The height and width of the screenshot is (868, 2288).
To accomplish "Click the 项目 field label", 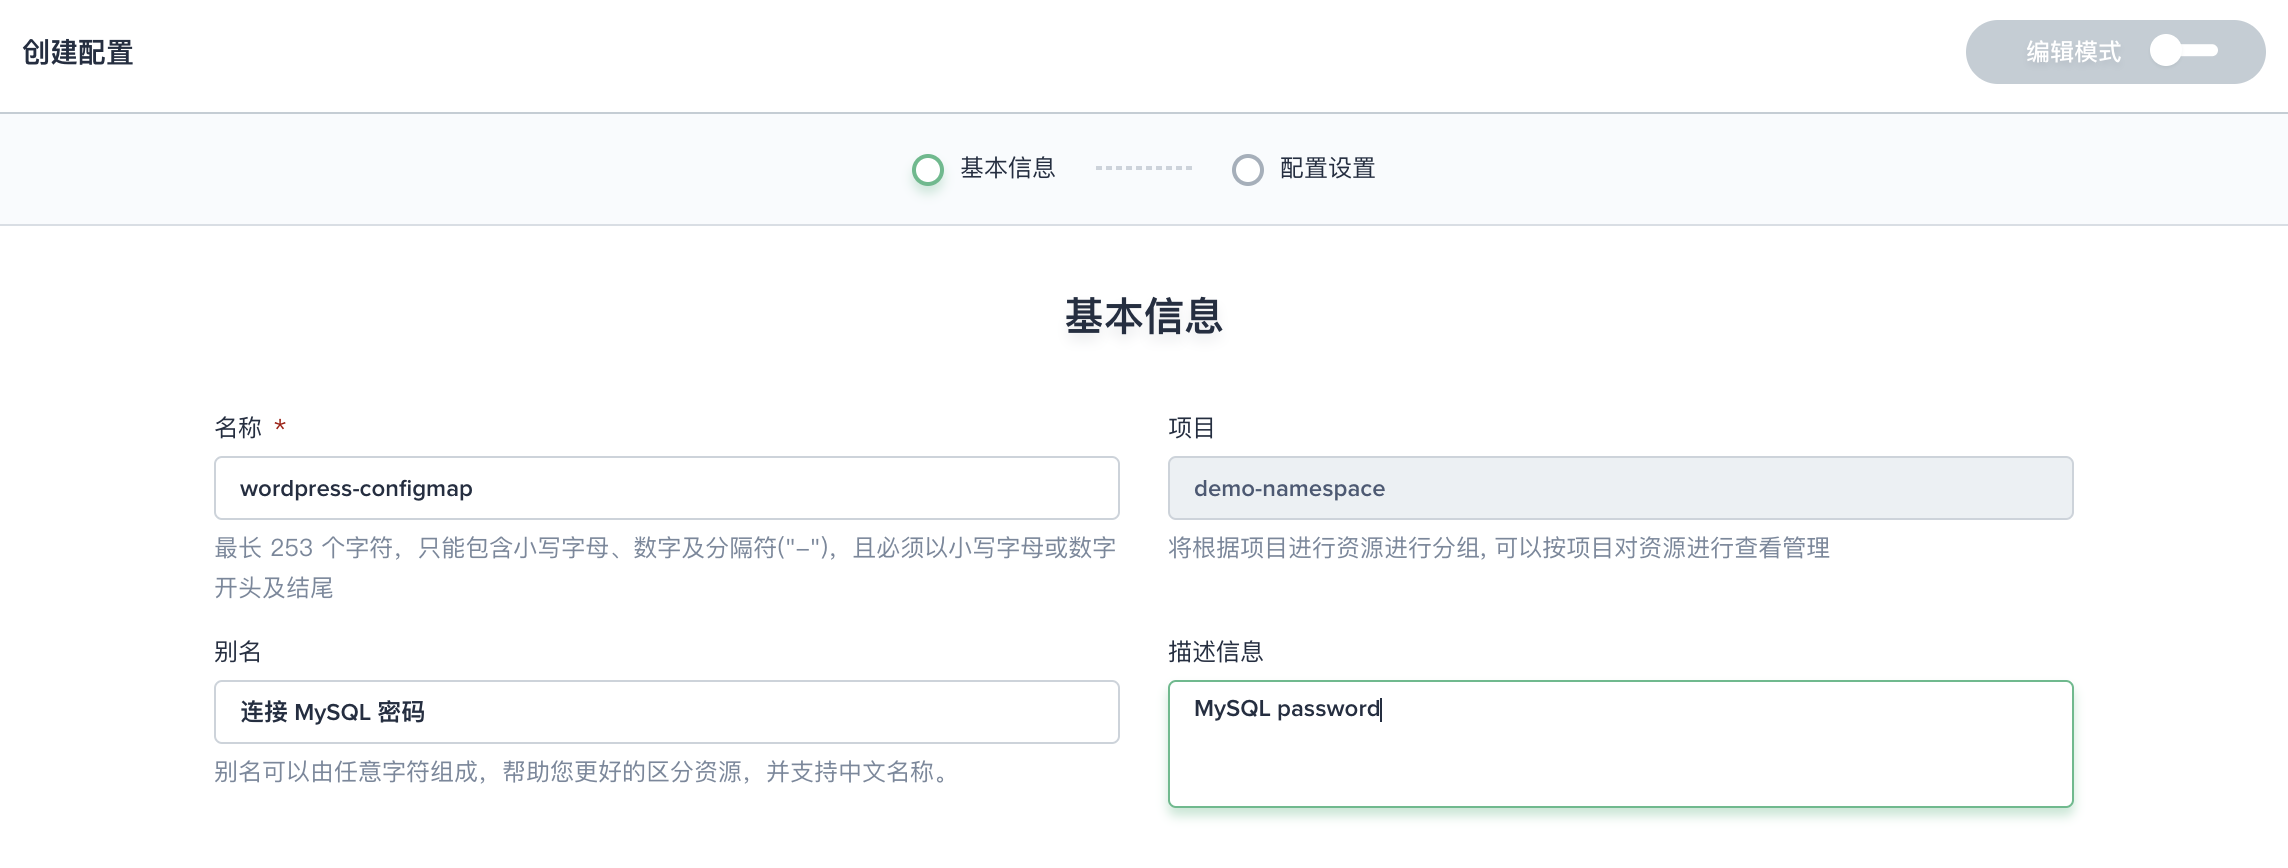I will click(1192, 428).
